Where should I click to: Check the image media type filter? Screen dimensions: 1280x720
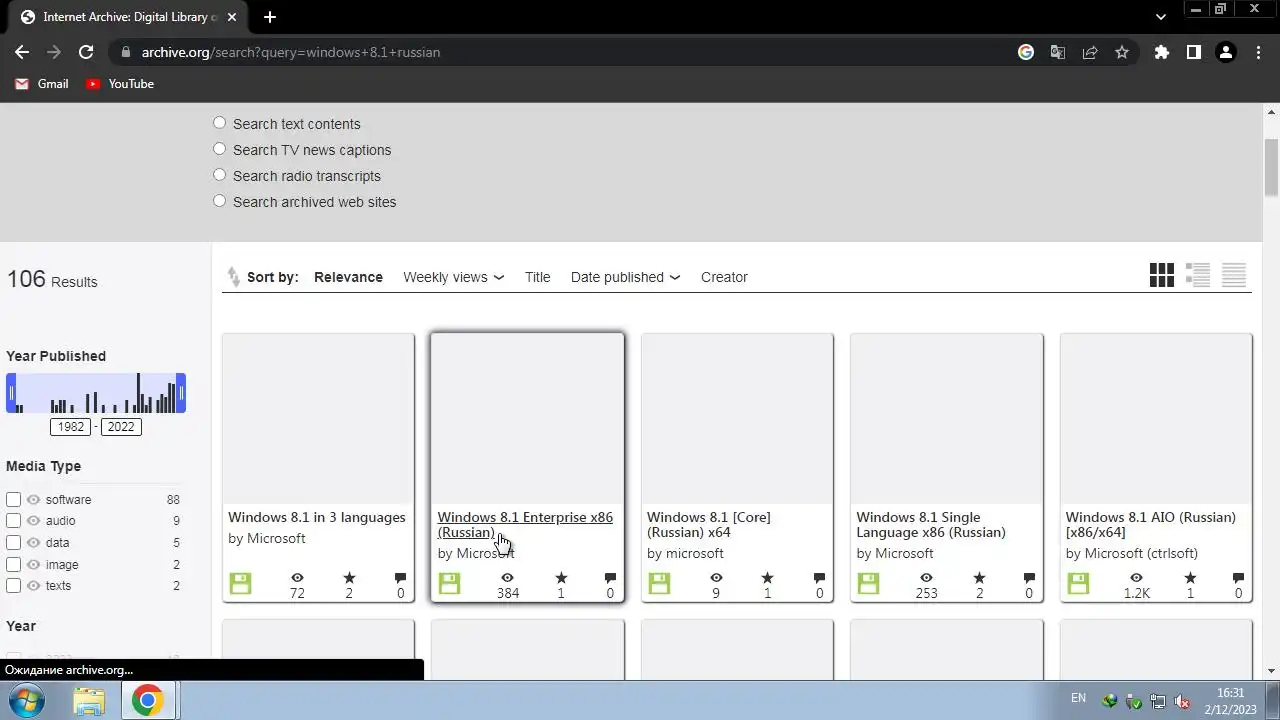13,564
